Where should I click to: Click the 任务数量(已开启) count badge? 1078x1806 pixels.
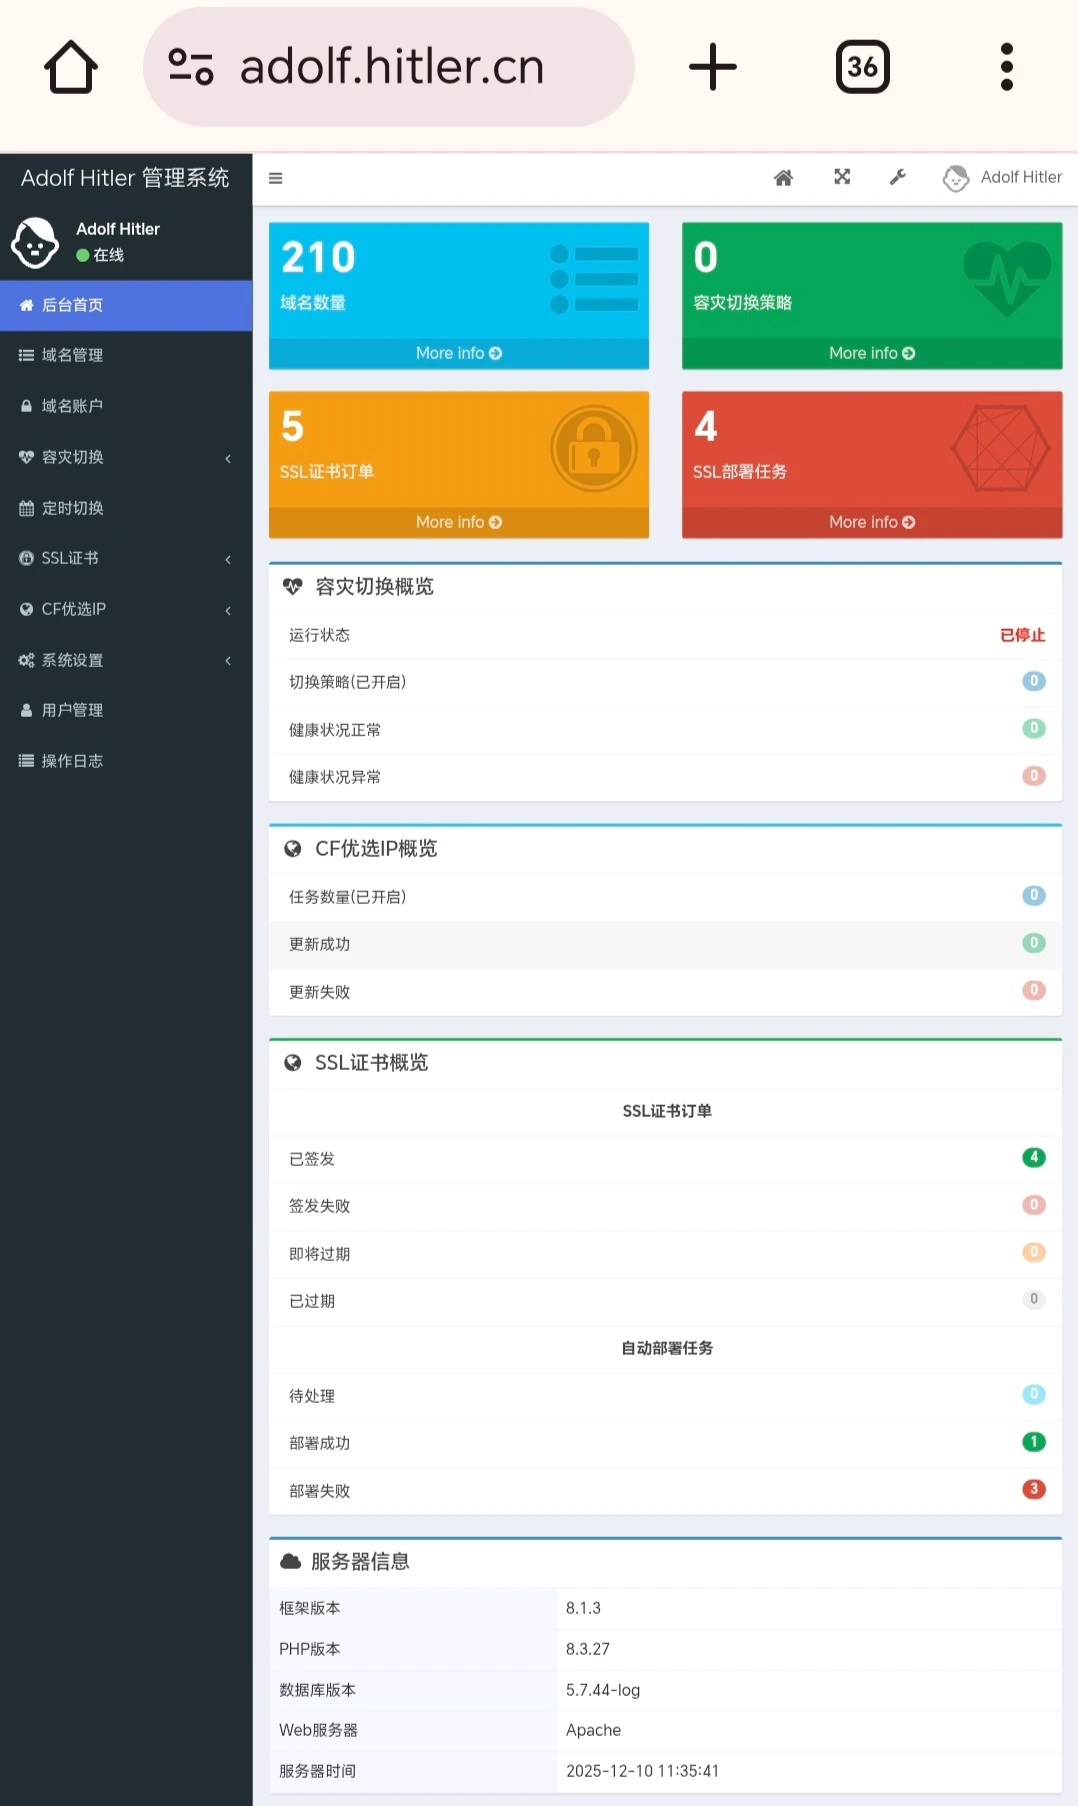click(x=1034, y=895)
